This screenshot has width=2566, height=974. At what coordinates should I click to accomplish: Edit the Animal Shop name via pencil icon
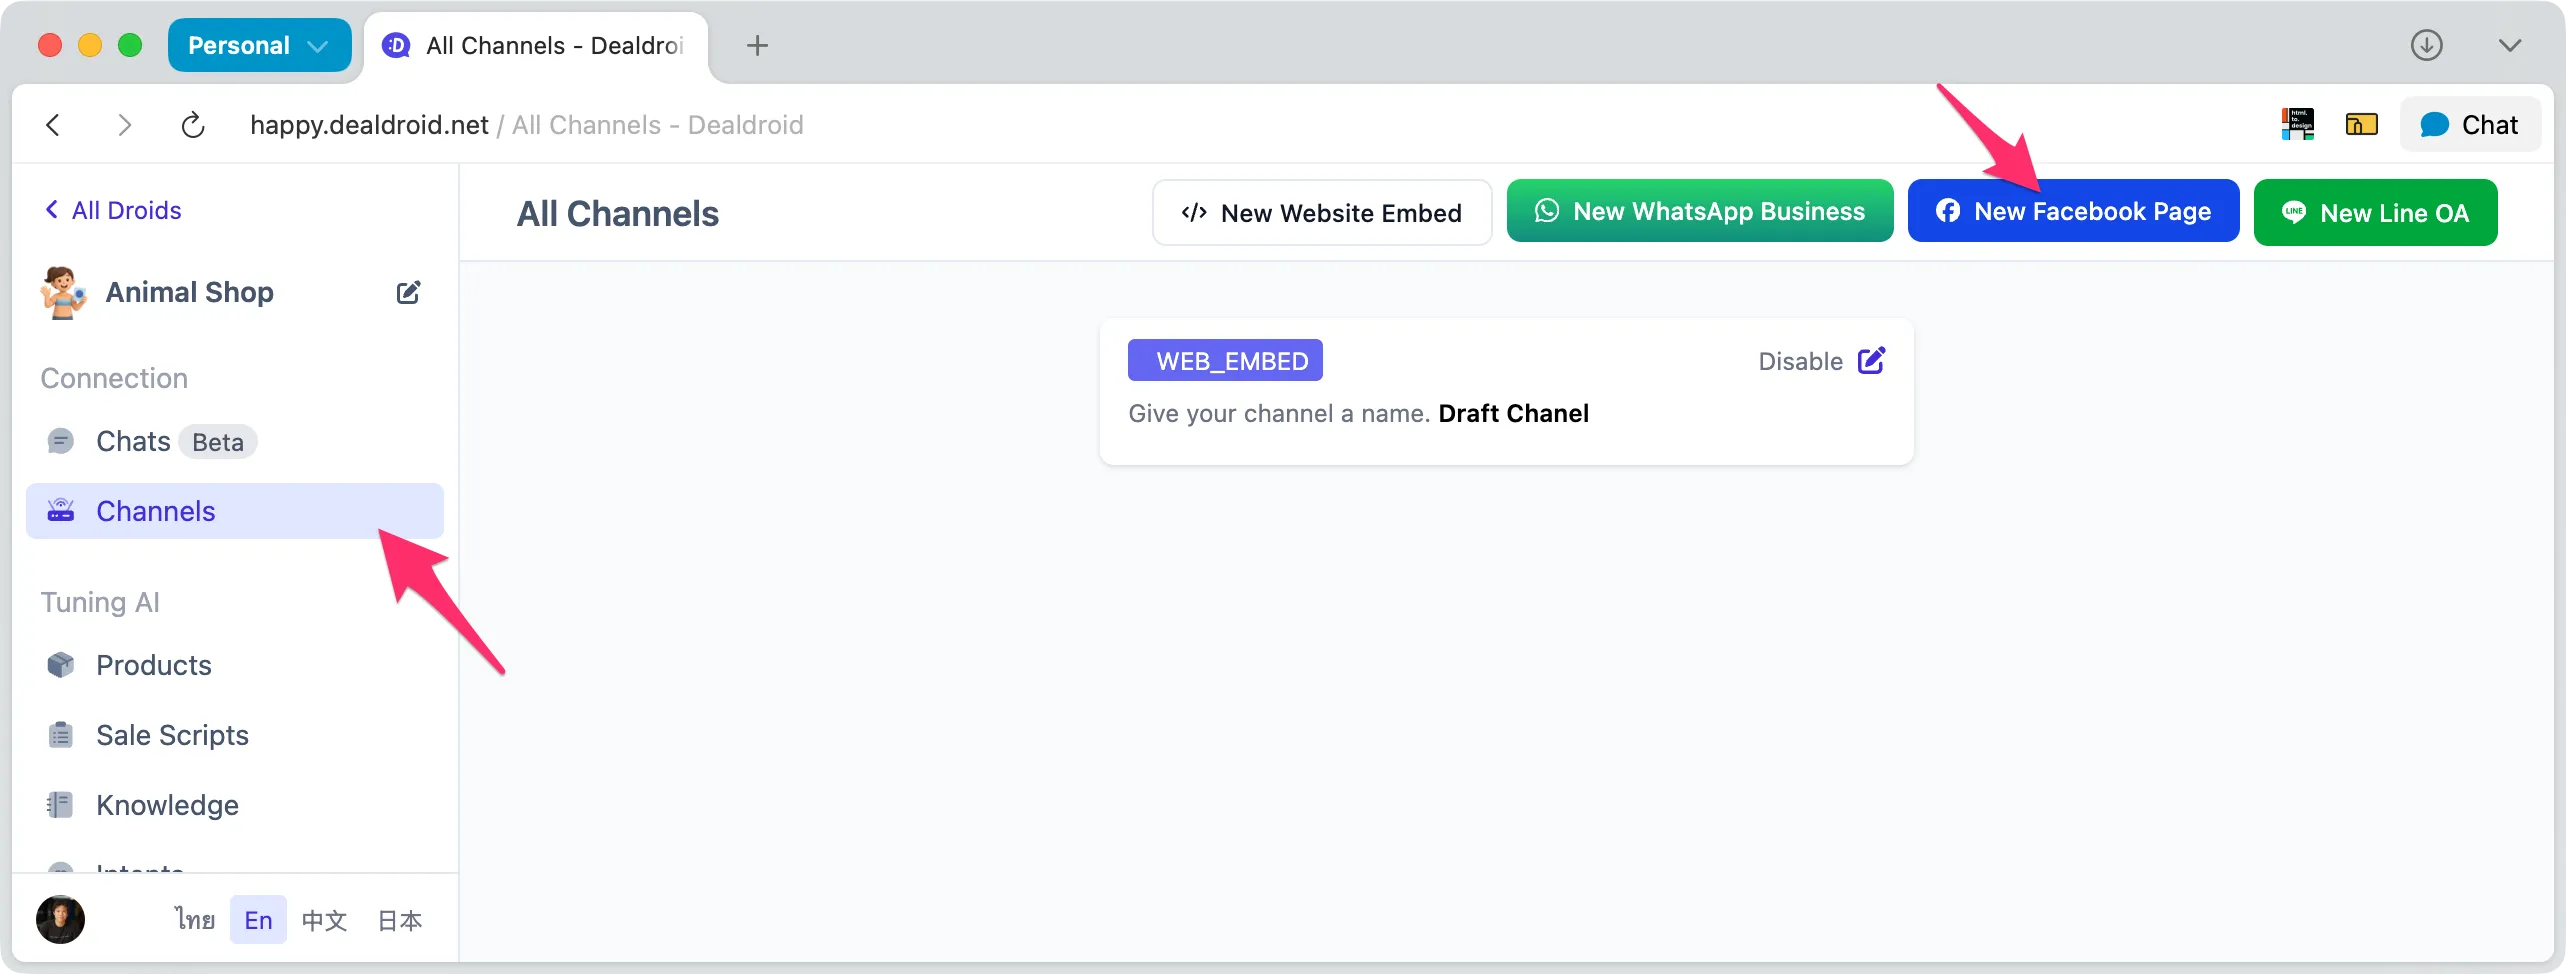[x=408, y=292]
